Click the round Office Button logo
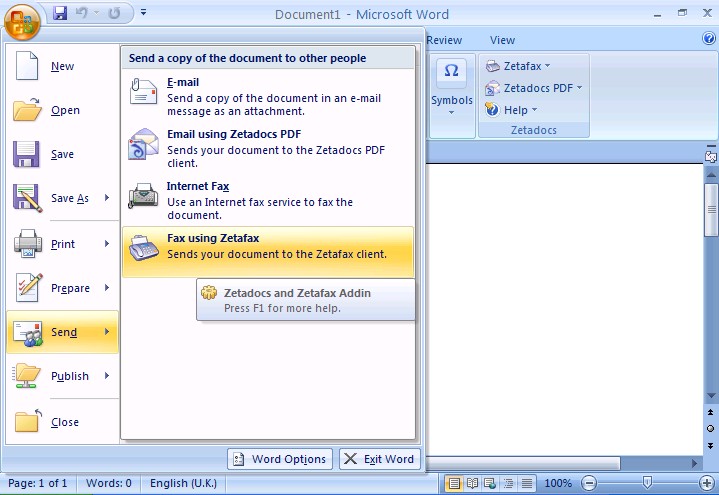 click(22, 21)
